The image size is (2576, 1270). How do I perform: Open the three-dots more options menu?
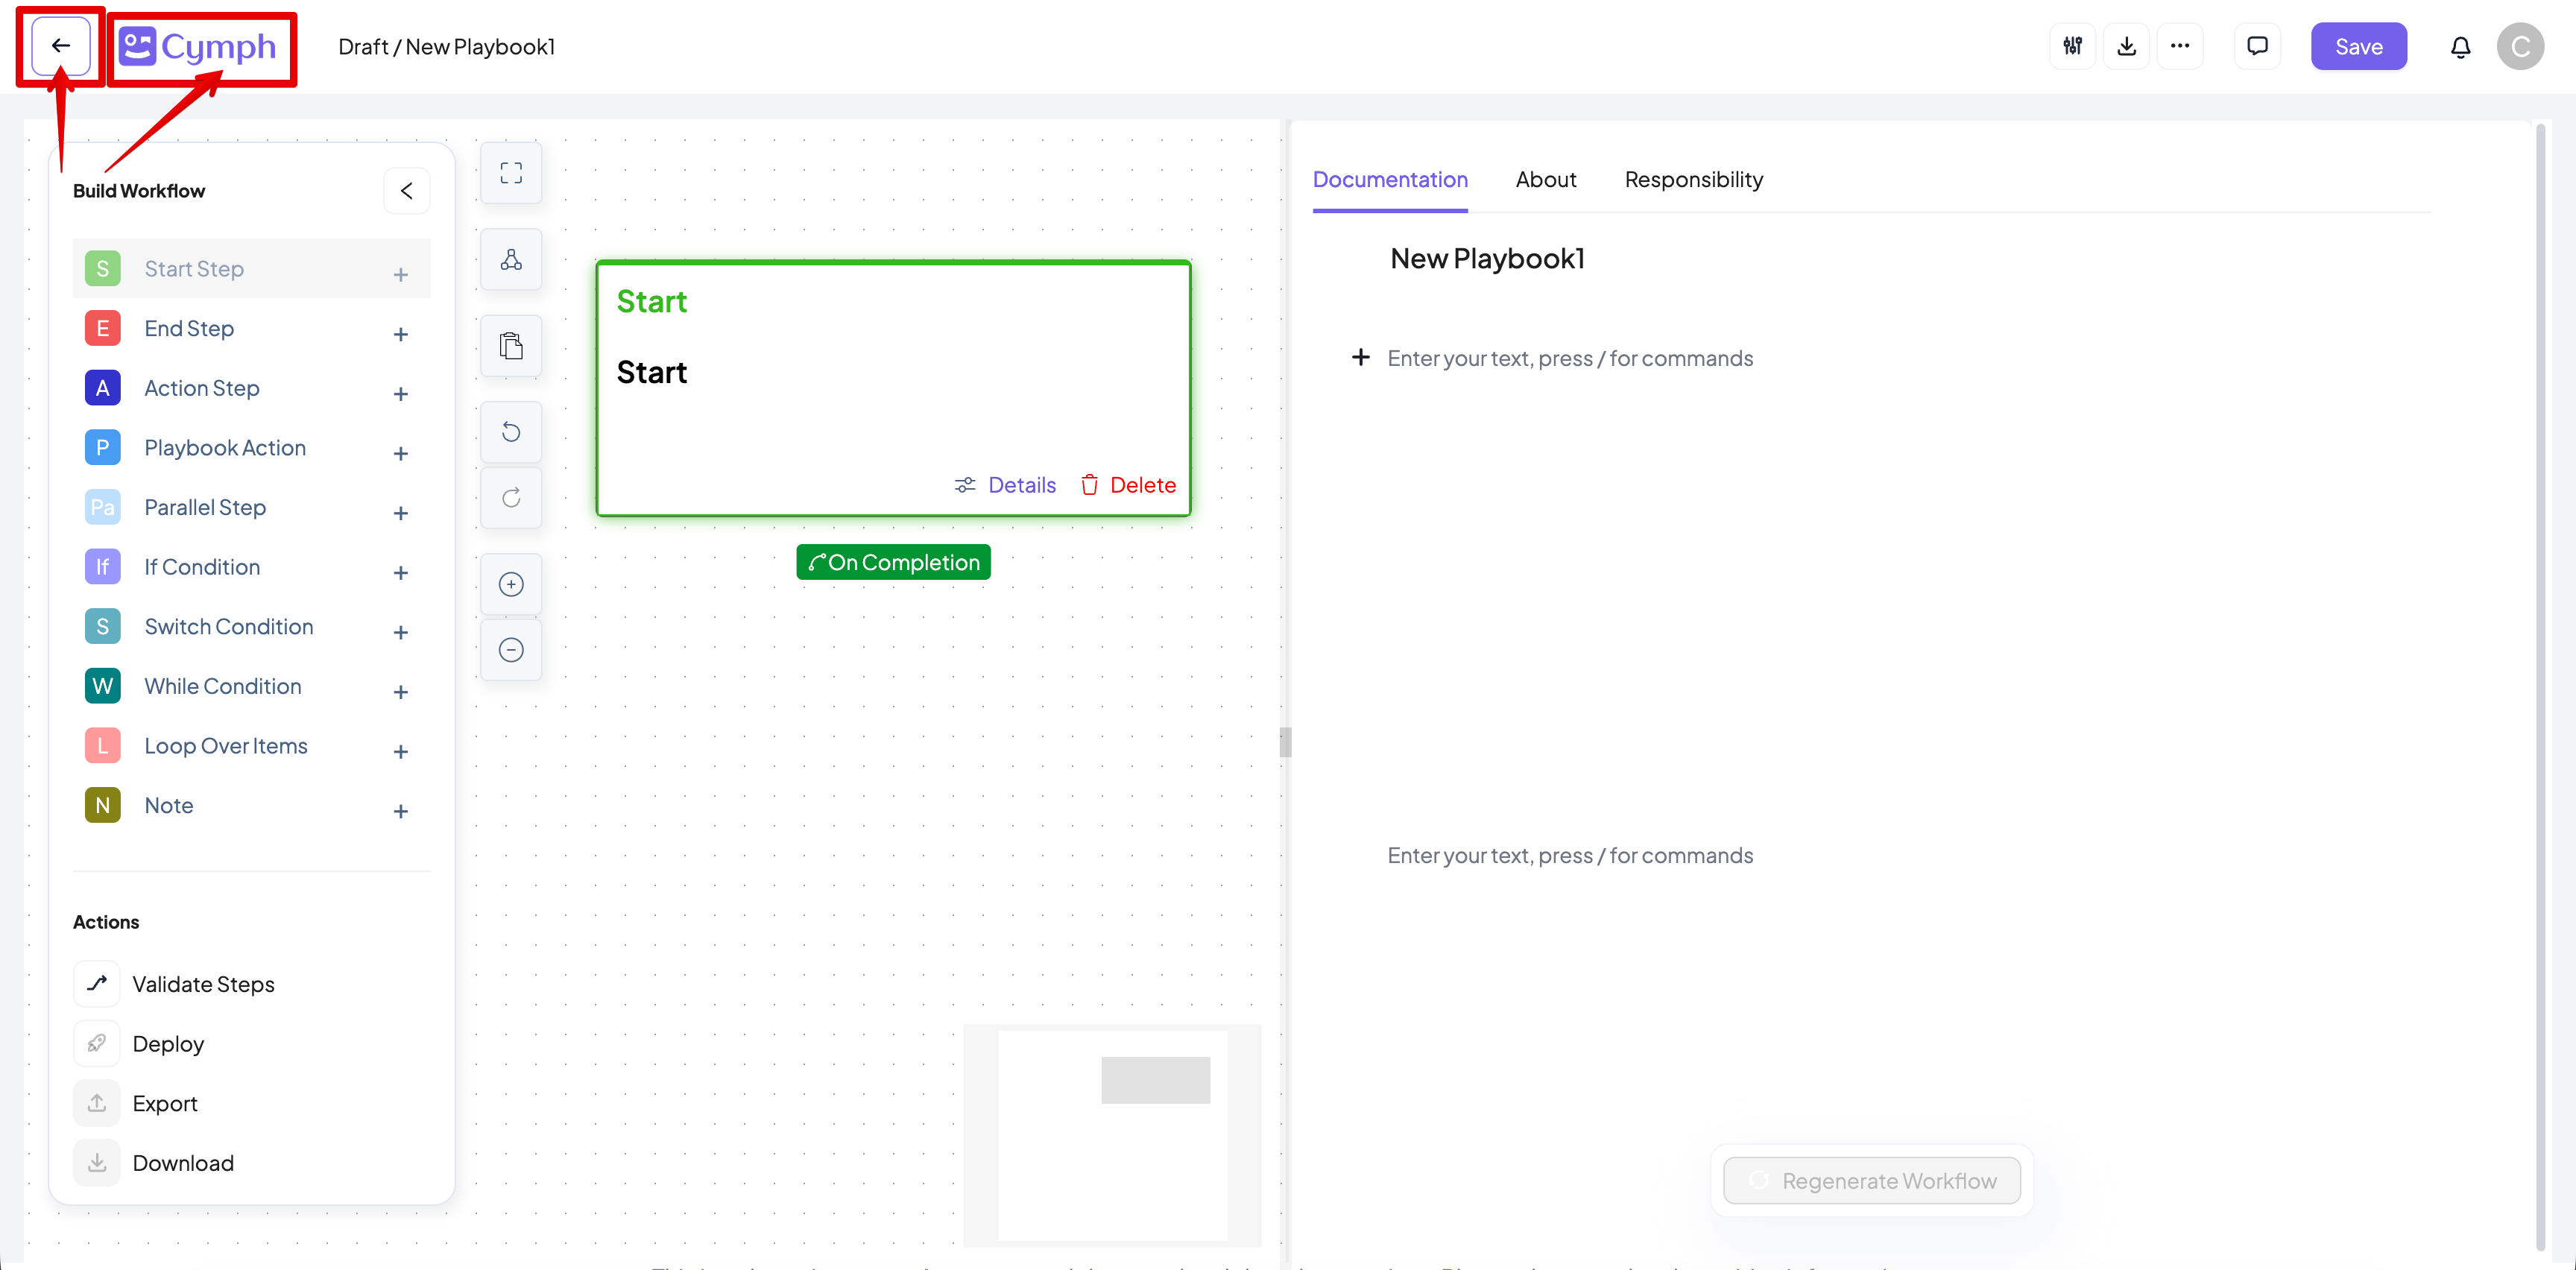[2179, 46]
